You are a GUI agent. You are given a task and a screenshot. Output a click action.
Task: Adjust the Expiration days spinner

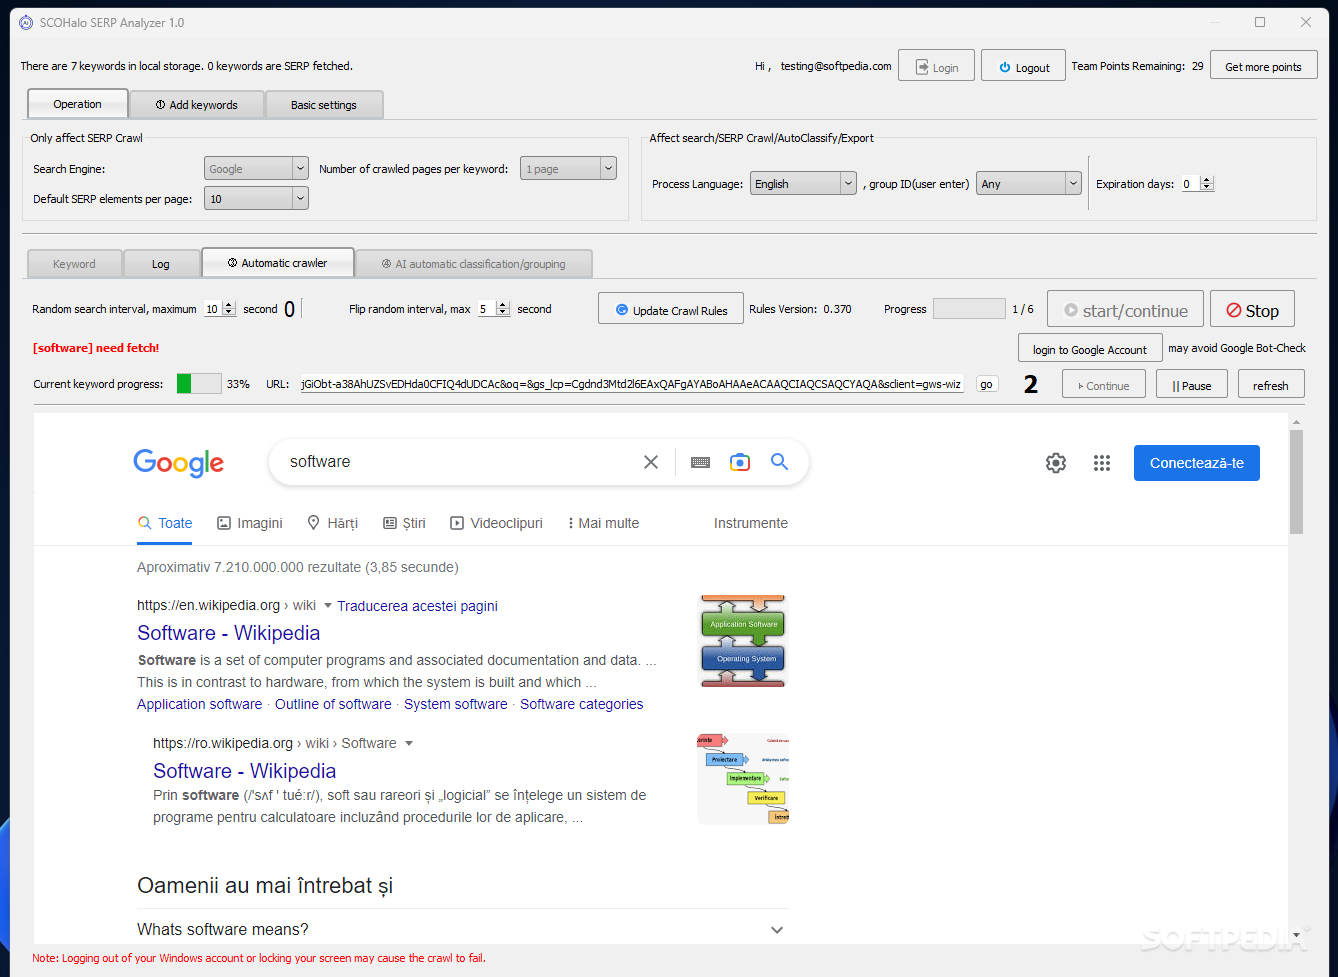point(1197,183)
